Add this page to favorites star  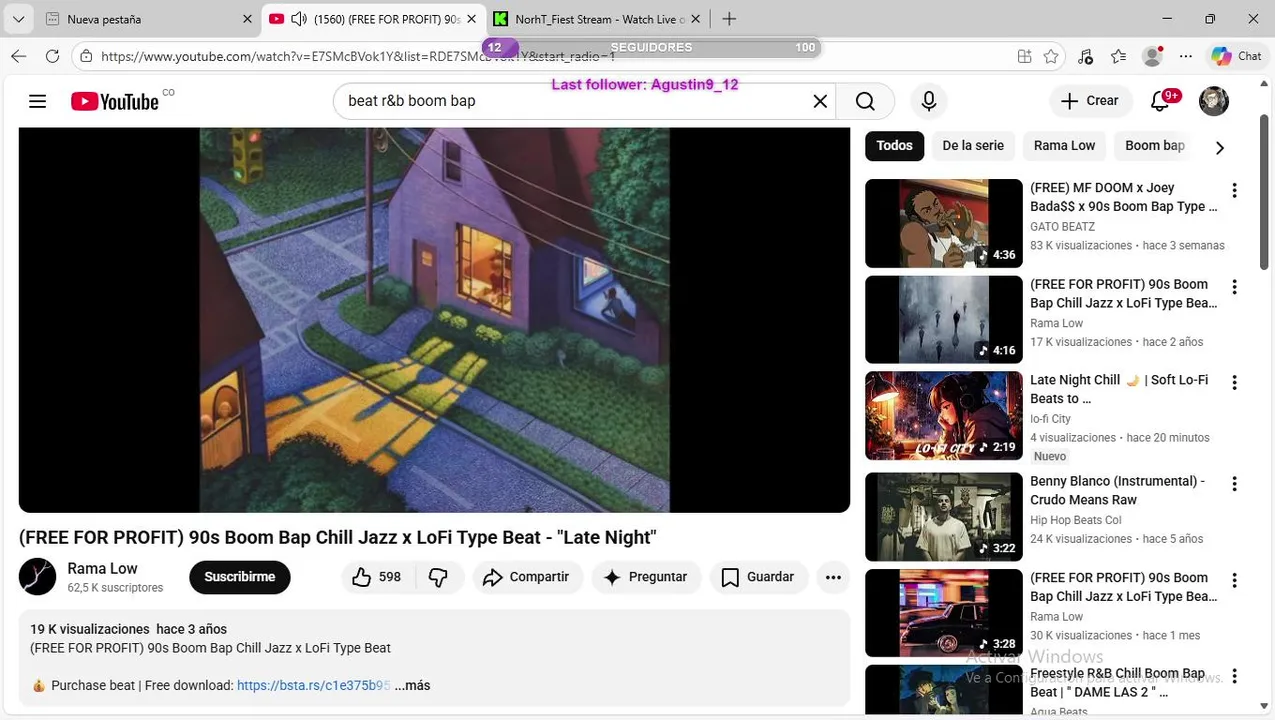pyautogui.click(x=1051, y=56)
